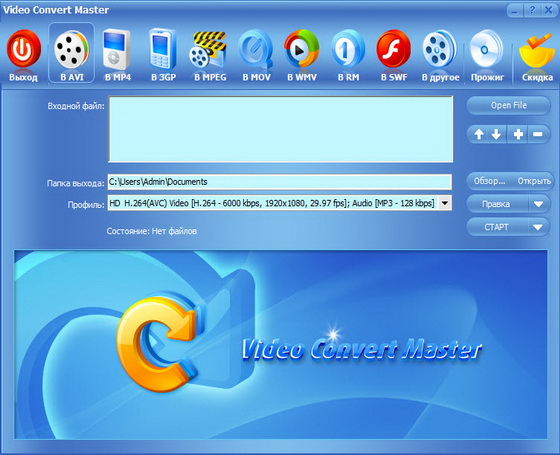Click the Состояние: Нет файлов status text
This screenshot has width=560, height=455.
click(152, 231)
